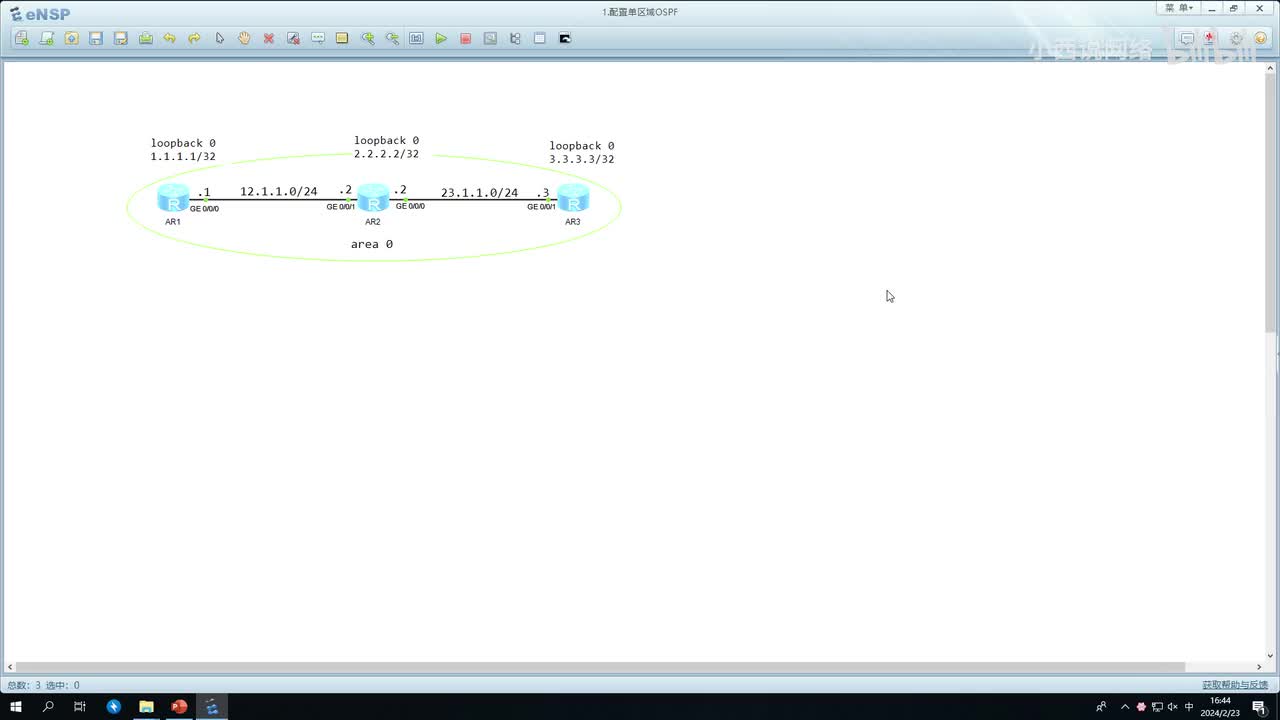
Task: Click the GE 0/0/1 label near AR3
Action: point(541,207)
